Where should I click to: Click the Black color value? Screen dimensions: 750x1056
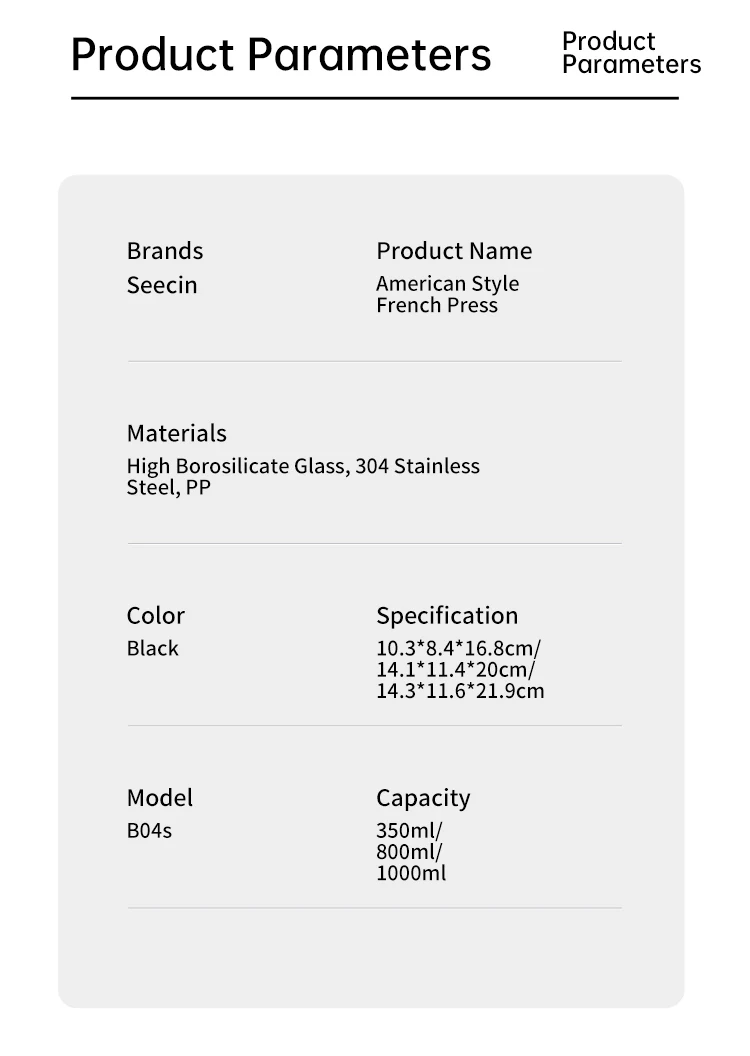click(153, 648)
